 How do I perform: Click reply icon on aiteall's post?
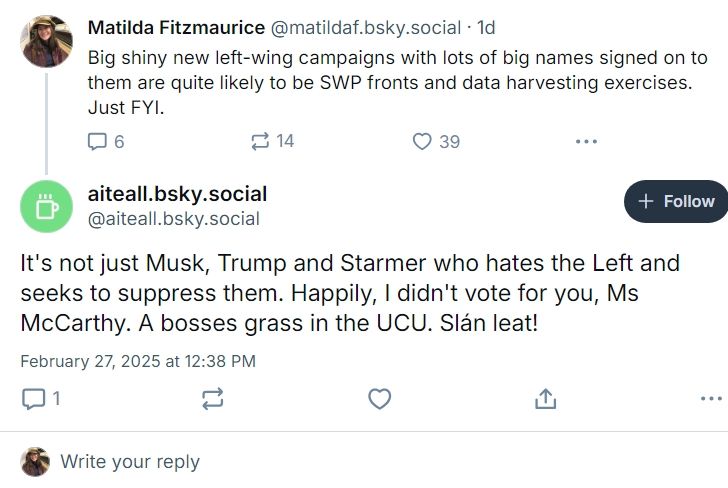(34, 399)
